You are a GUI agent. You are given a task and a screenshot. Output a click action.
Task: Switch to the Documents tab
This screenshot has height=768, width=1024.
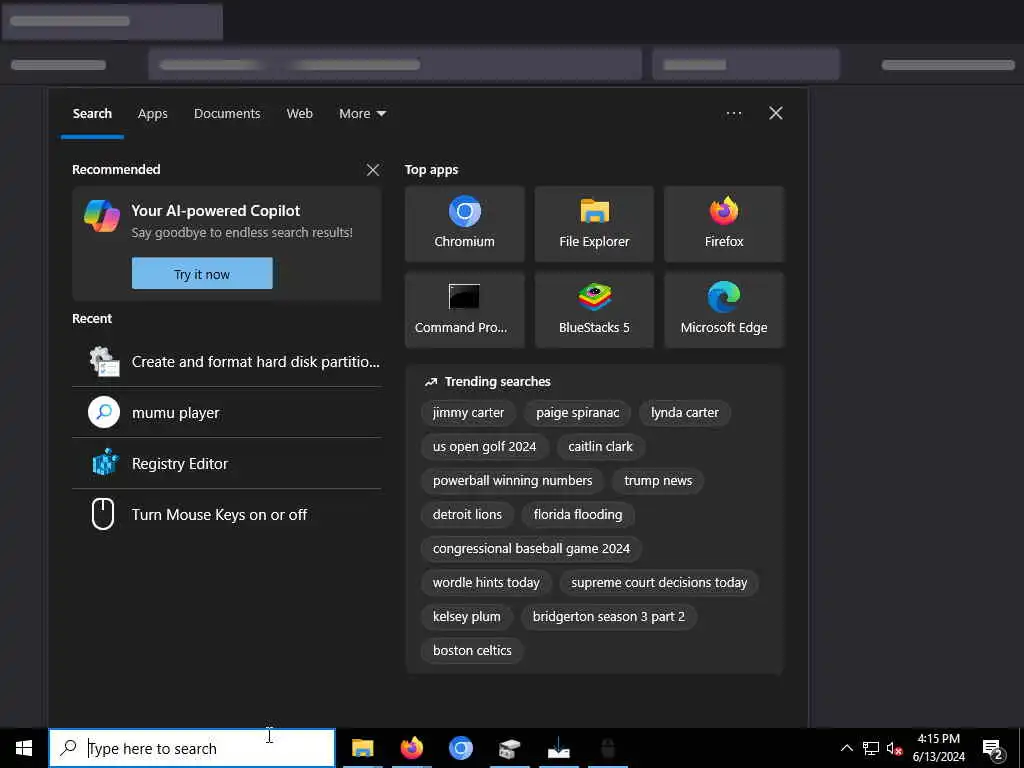click(x=227, y=114)
